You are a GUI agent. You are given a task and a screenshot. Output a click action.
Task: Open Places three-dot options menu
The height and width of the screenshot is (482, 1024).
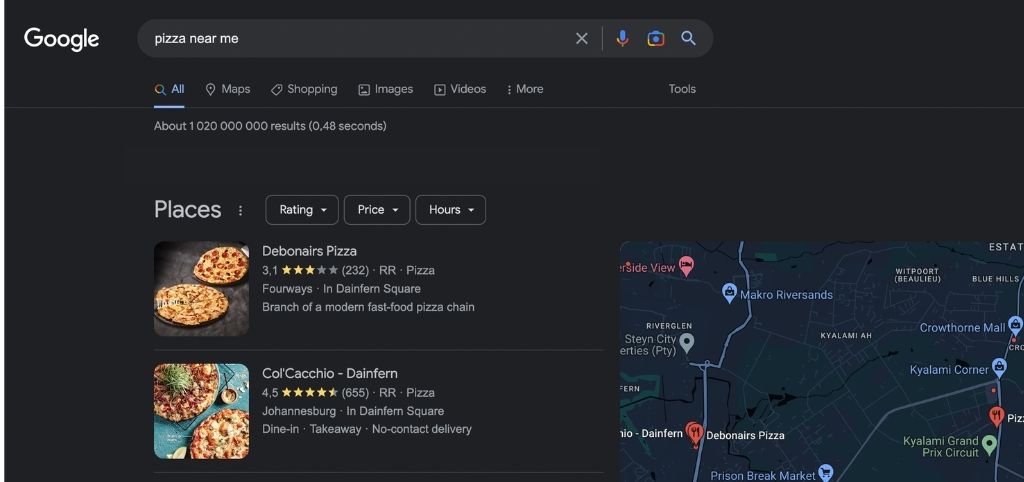click(x=240, y=210)
